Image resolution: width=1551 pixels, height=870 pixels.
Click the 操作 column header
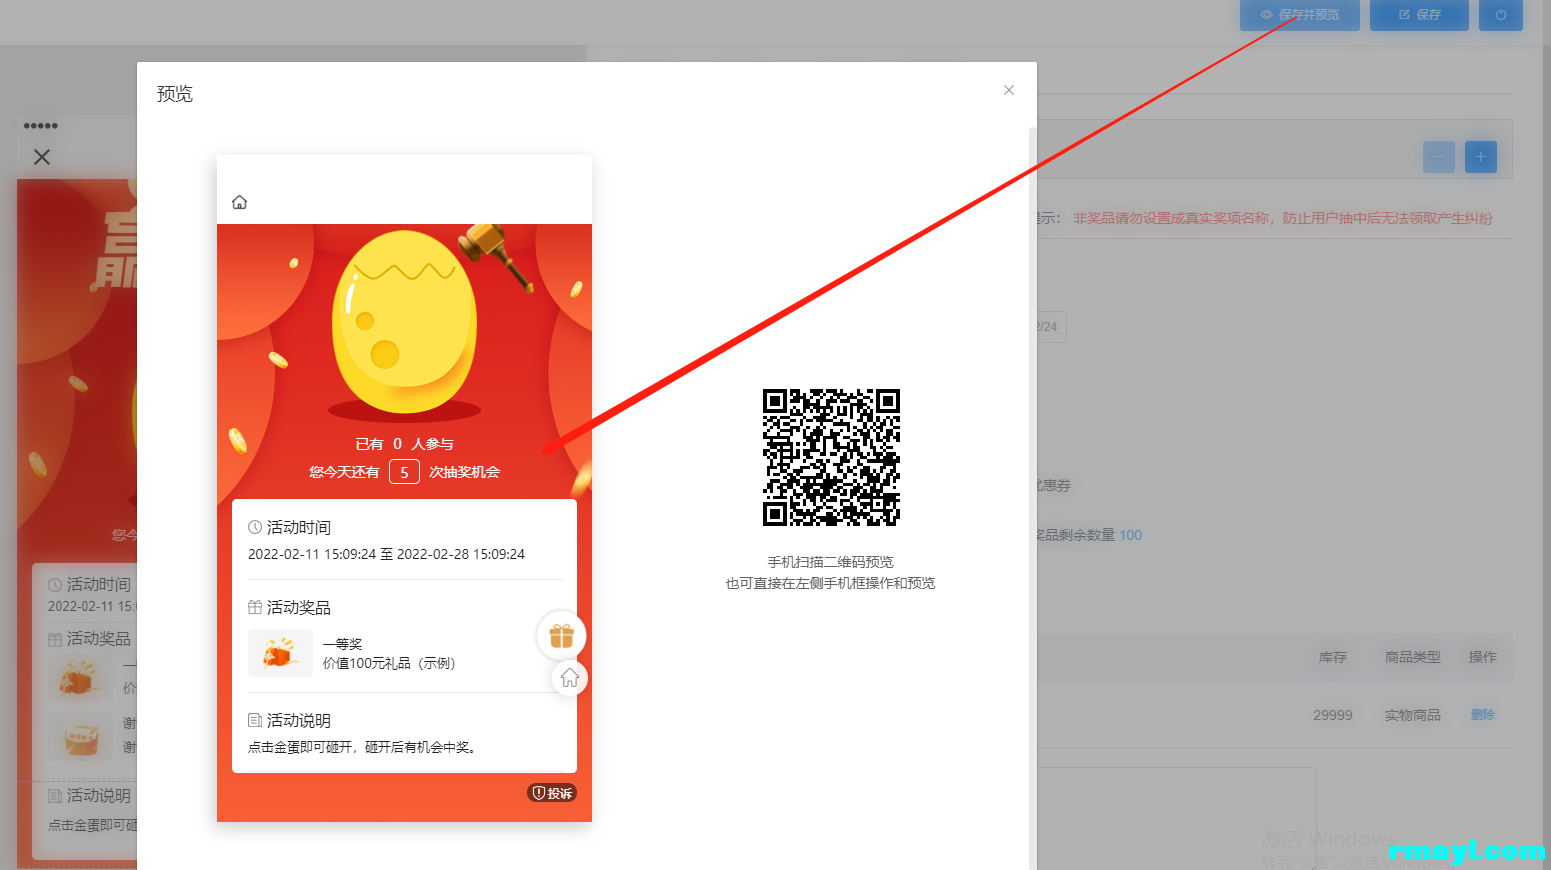coord(1482,657)
